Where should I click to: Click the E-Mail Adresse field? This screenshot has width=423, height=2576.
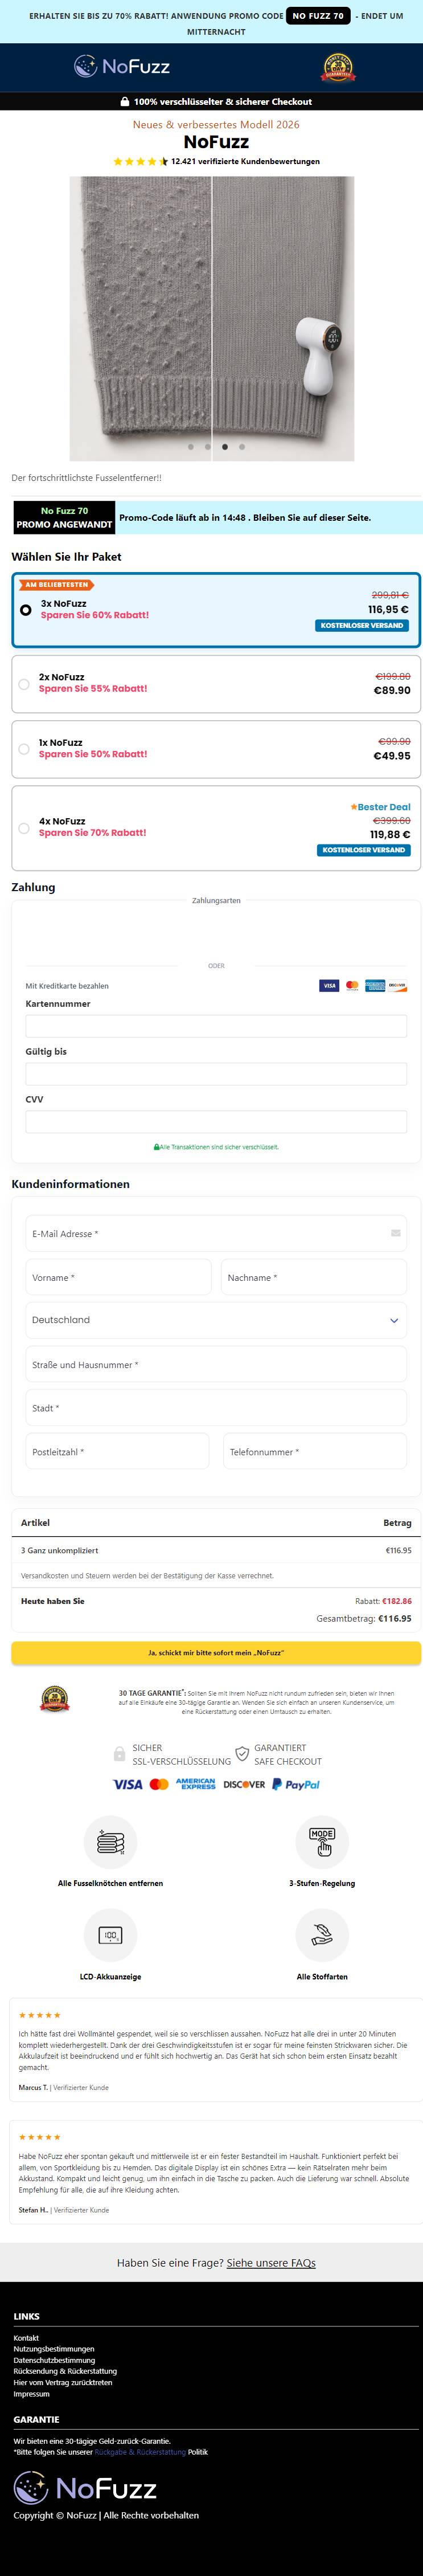pyautogui.click(x=216, y=1233)
